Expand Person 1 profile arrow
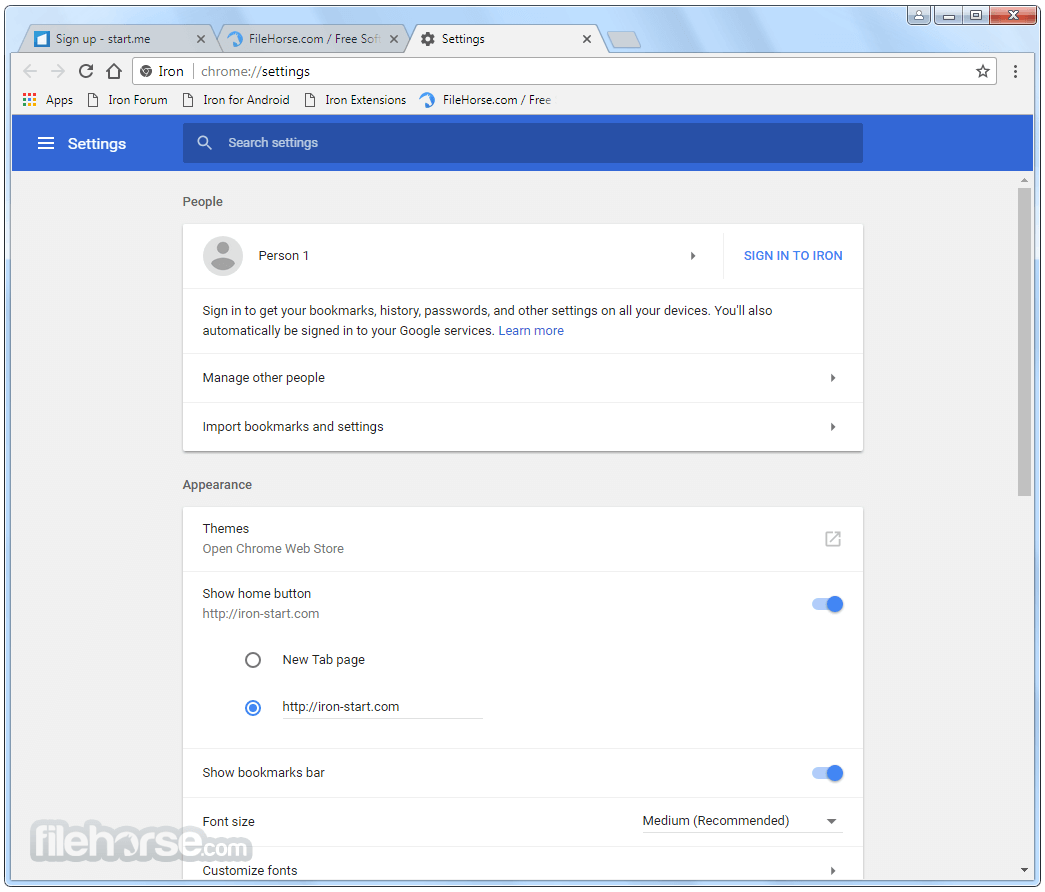This screenshot has width=1045, height=892. [693, 256]
